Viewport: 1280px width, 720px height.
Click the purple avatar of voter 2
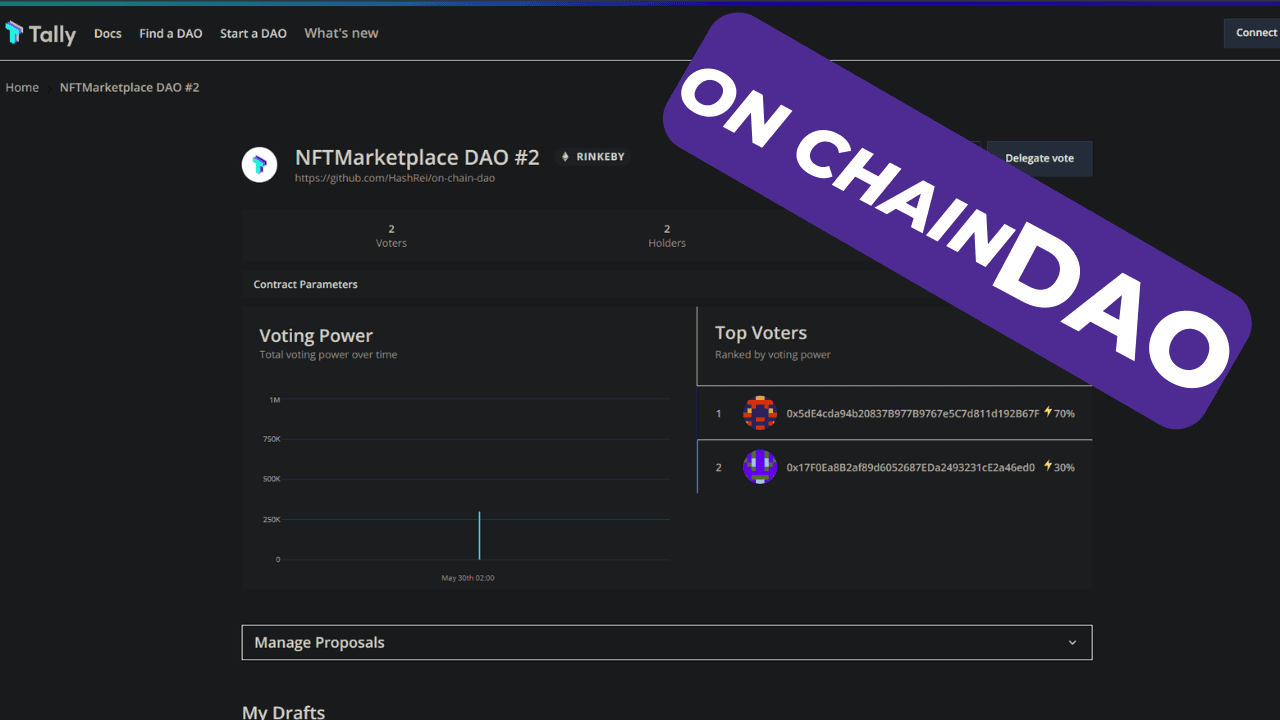[760, 467]
